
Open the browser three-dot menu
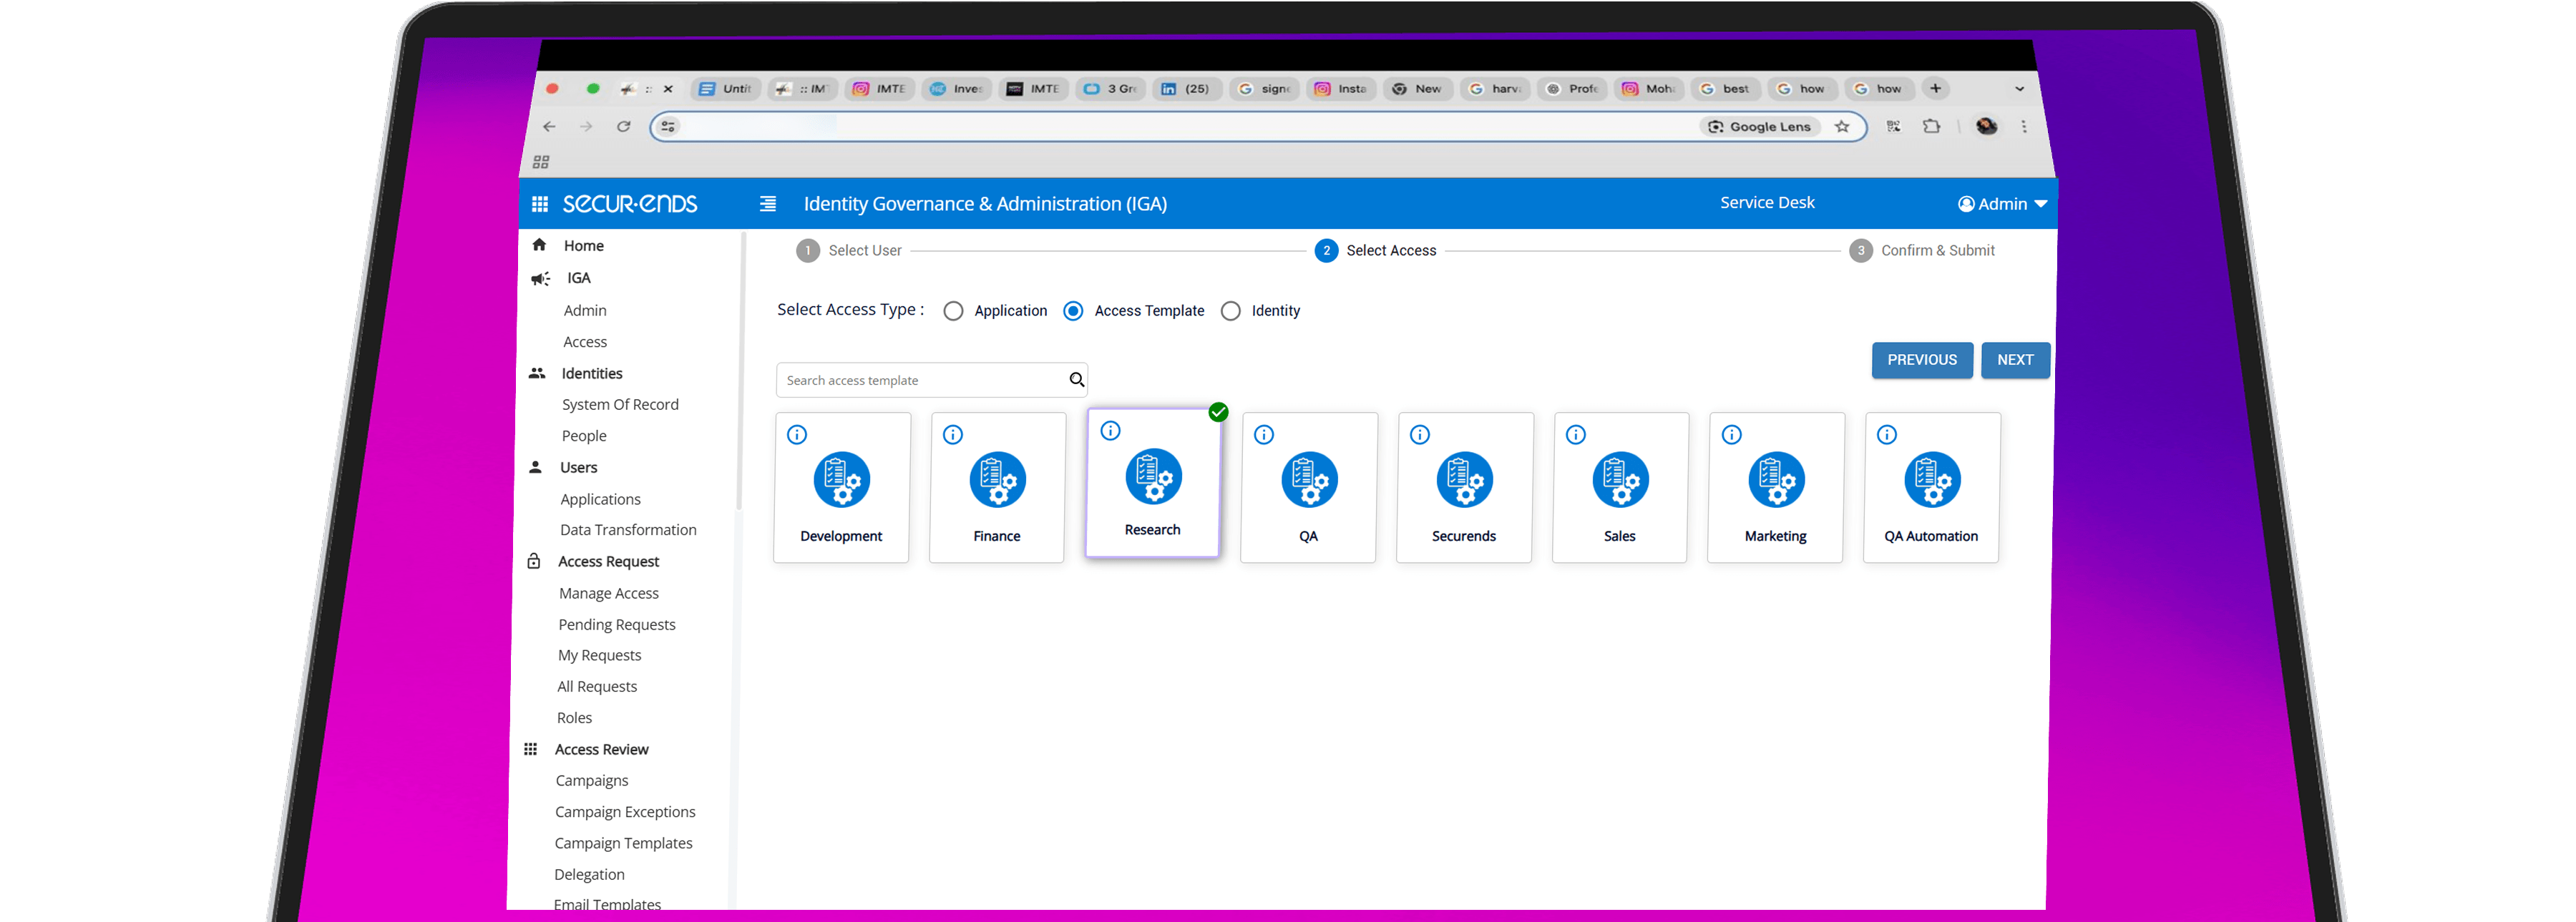[x=2024, y=127]
